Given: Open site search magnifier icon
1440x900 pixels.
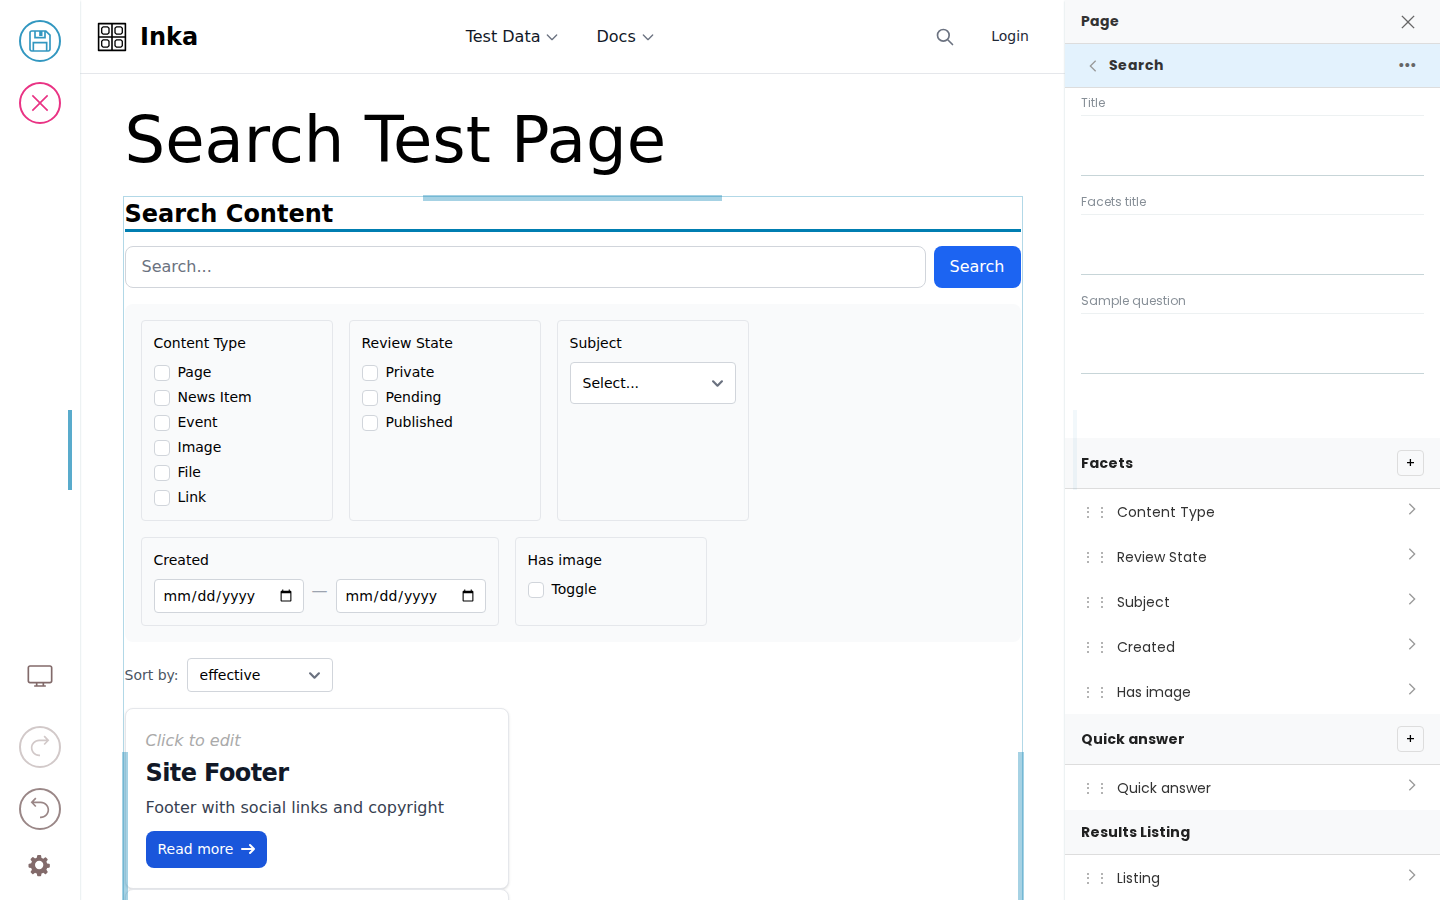Looking at the screenshot, I should [x=945, y=37].
